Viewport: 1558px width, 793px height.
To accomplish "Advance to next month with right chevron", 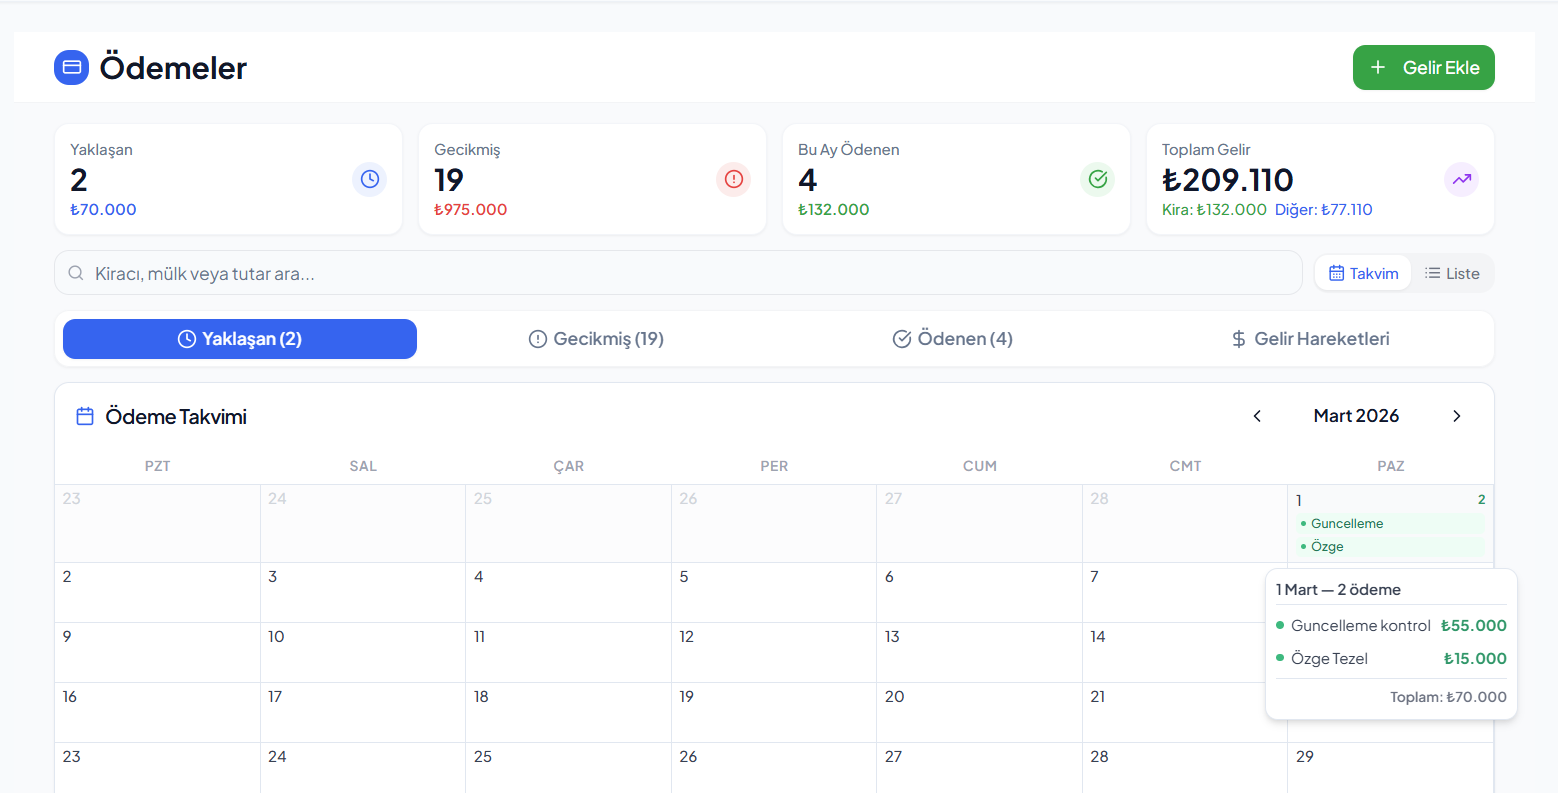I will 1457,416.
